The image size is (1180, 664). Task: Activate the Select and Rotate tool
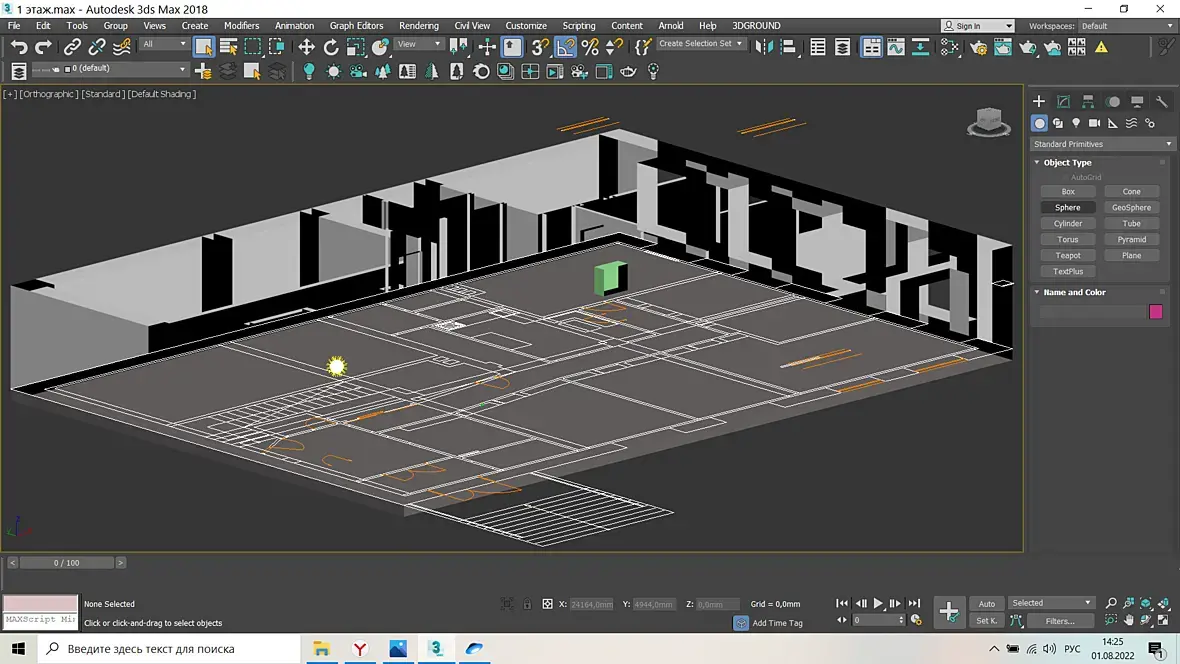(331, 47)
